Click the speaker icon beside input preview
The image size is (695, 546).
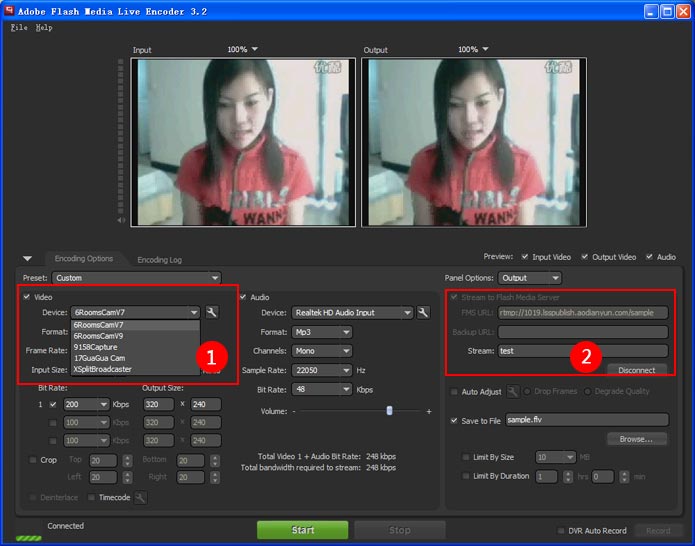[x=121, y=220]
